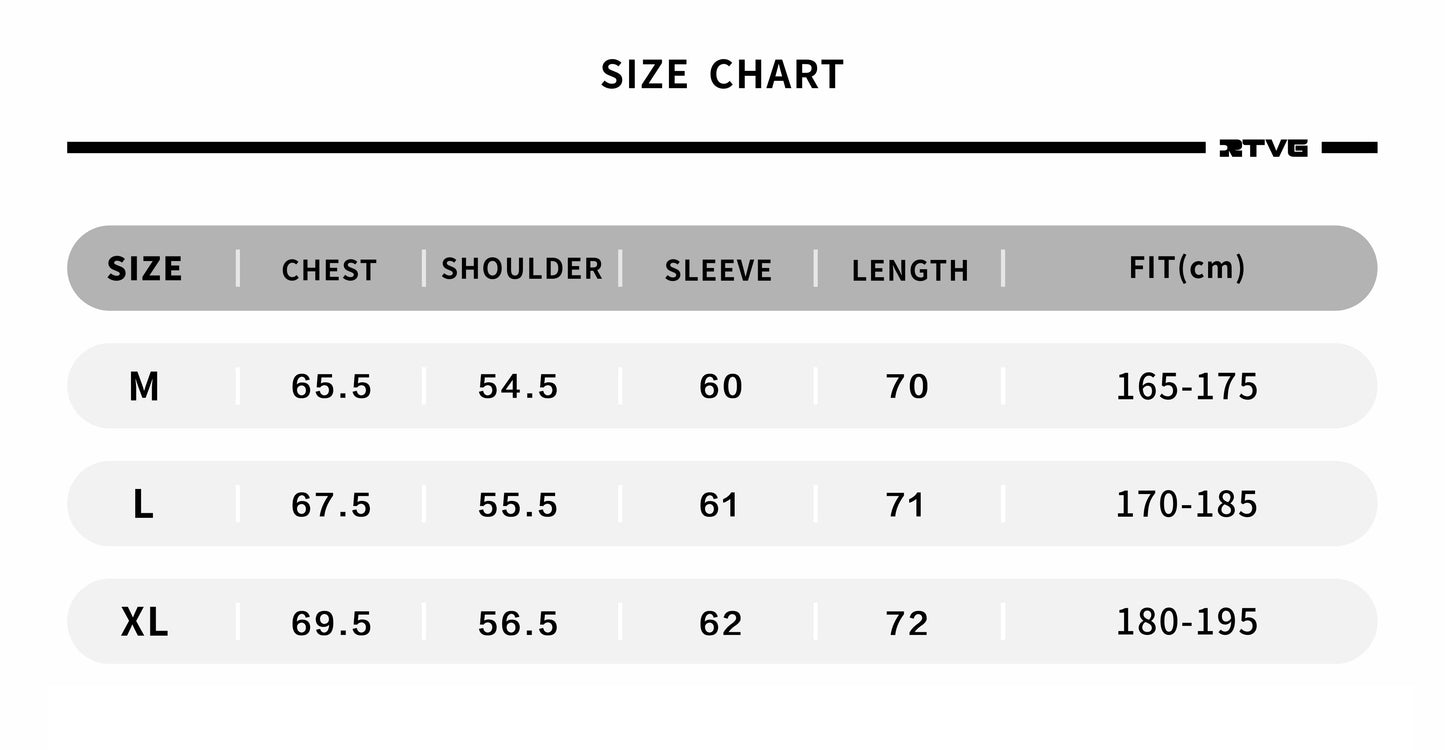Select the LENGTH column header
This screenshot has height=750, width=1445.
pos(910,270)
